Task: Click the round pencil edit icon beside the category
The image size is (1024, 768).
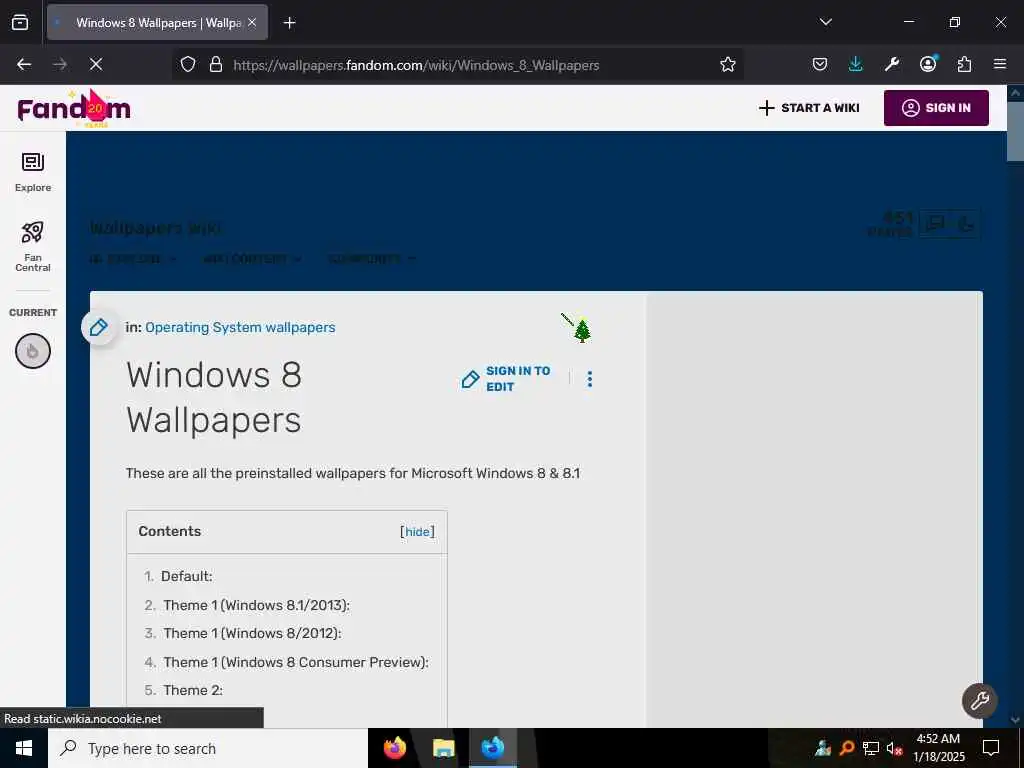Action: coord(99,327)
